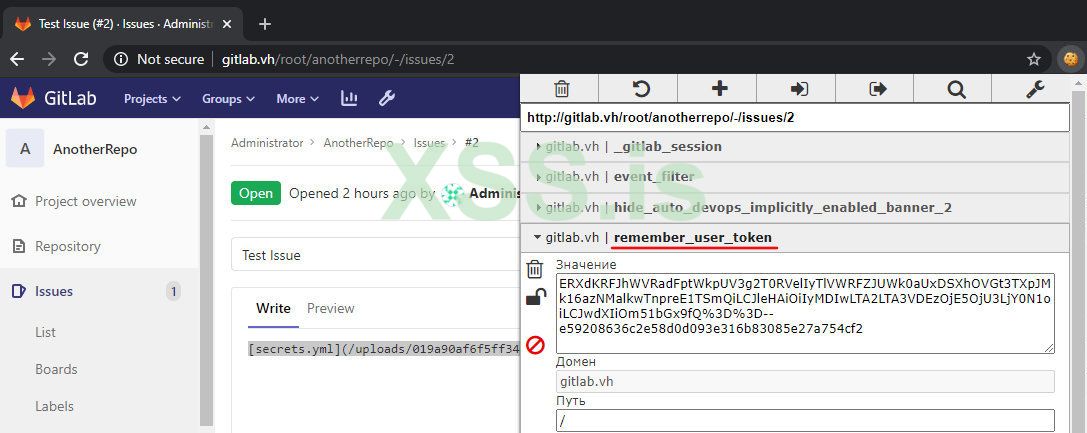The image size is (1087, 433).
Task: Click the cookie editor URL field
Action: [794, 118]
